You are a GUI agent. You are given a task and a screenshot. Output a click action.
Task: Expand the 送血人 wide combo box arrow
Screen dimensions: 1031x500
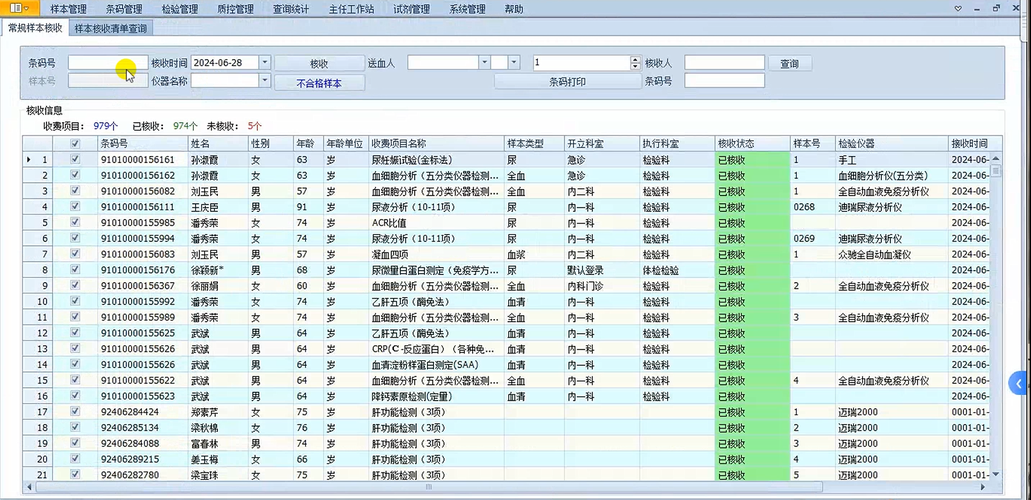coord(484,62)
